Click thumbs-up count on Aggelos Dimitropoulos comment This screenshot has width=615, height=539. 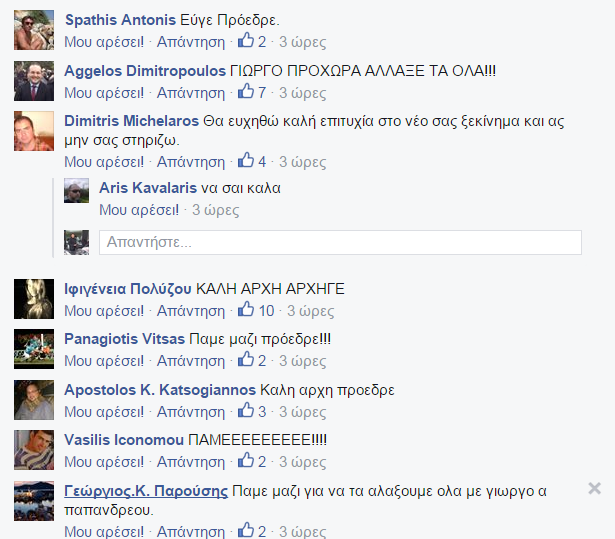262,93
